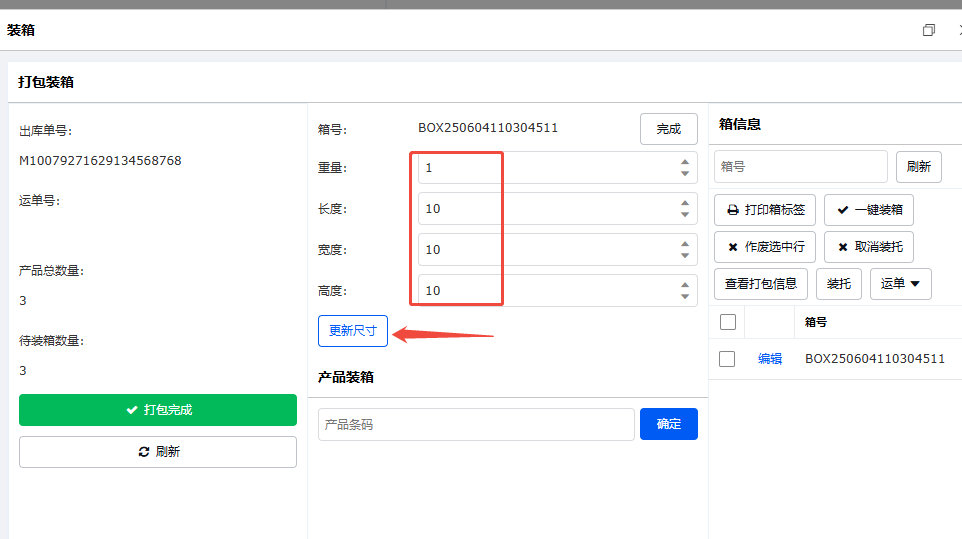
Task: Click the 产品装箱 section heading
Action: click(346, 377)
